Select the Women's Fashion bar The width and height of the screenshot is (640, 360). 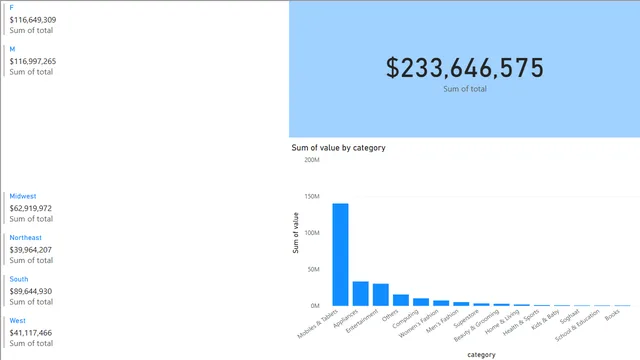[441, 303]
